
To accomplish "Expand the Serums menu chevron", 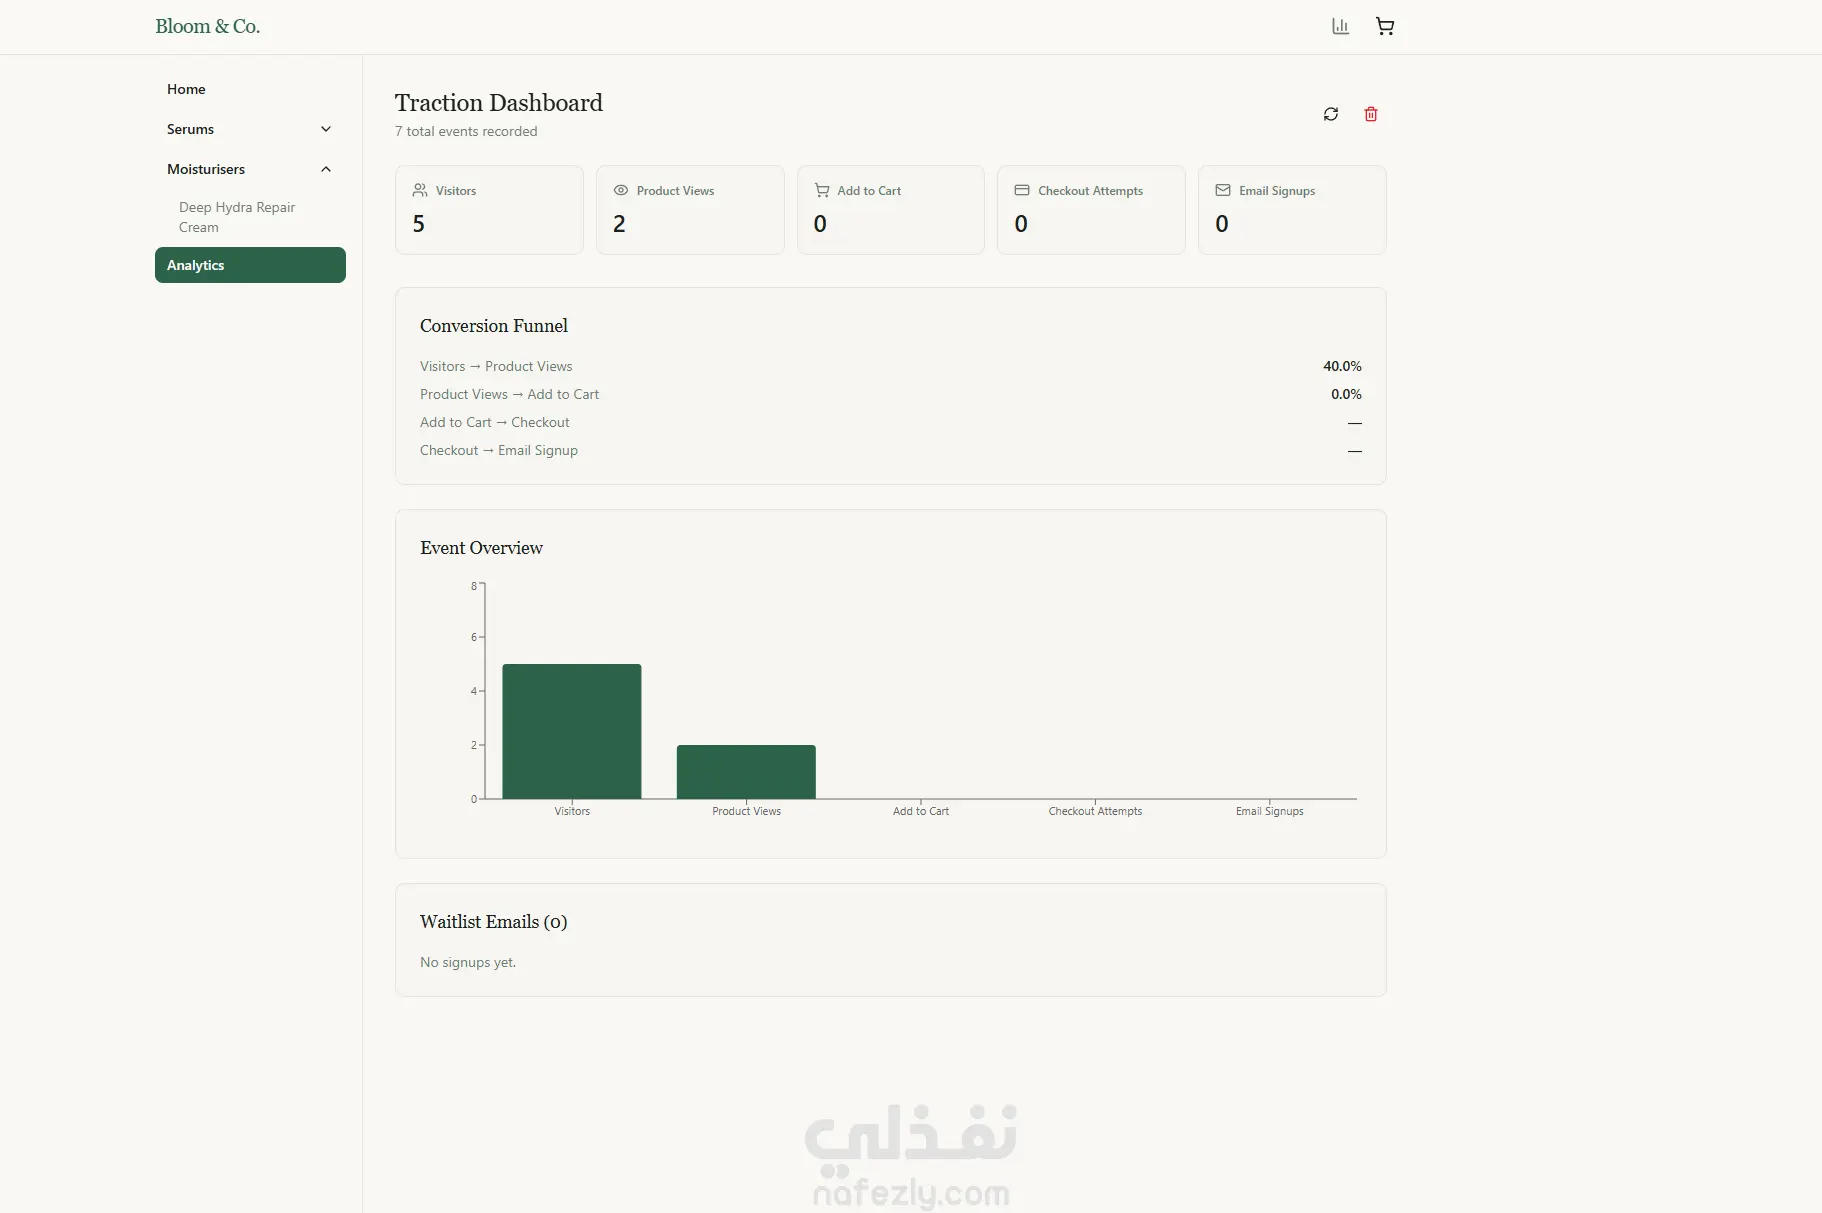I will pos(326,129).
